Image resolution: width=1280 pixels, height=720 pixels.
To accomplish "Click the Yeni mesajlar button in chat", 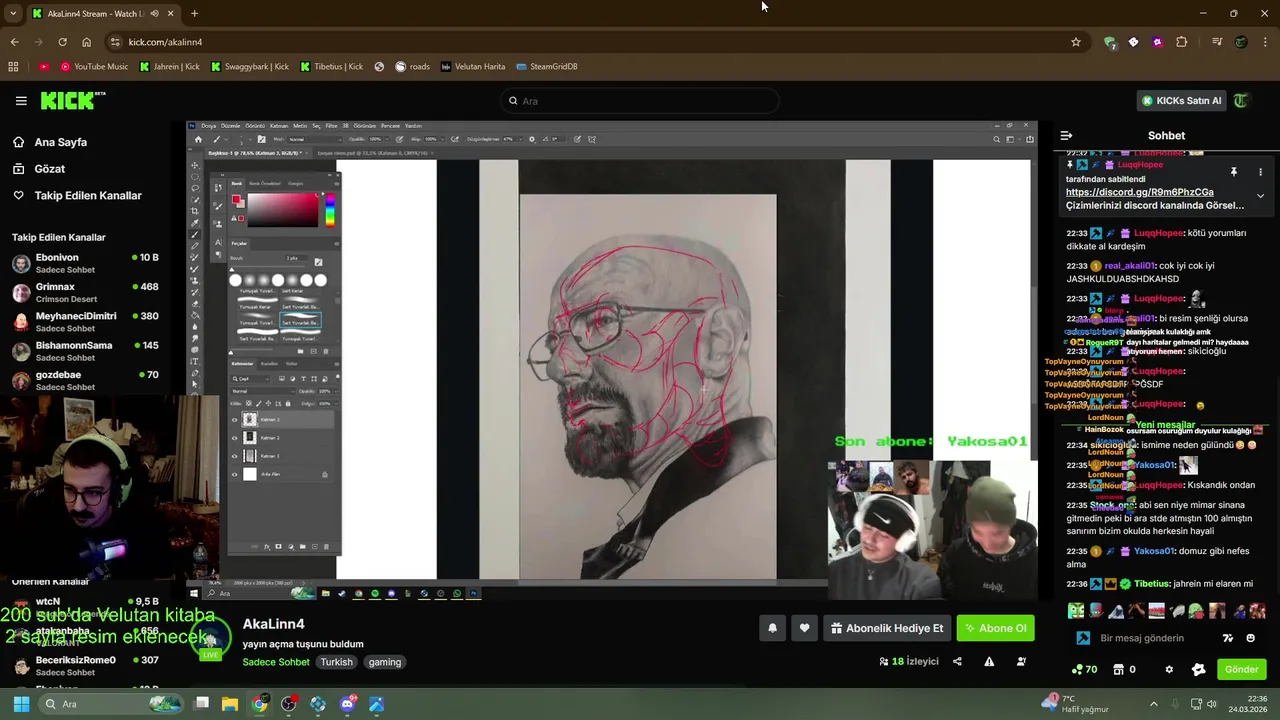I will 1165,425.
